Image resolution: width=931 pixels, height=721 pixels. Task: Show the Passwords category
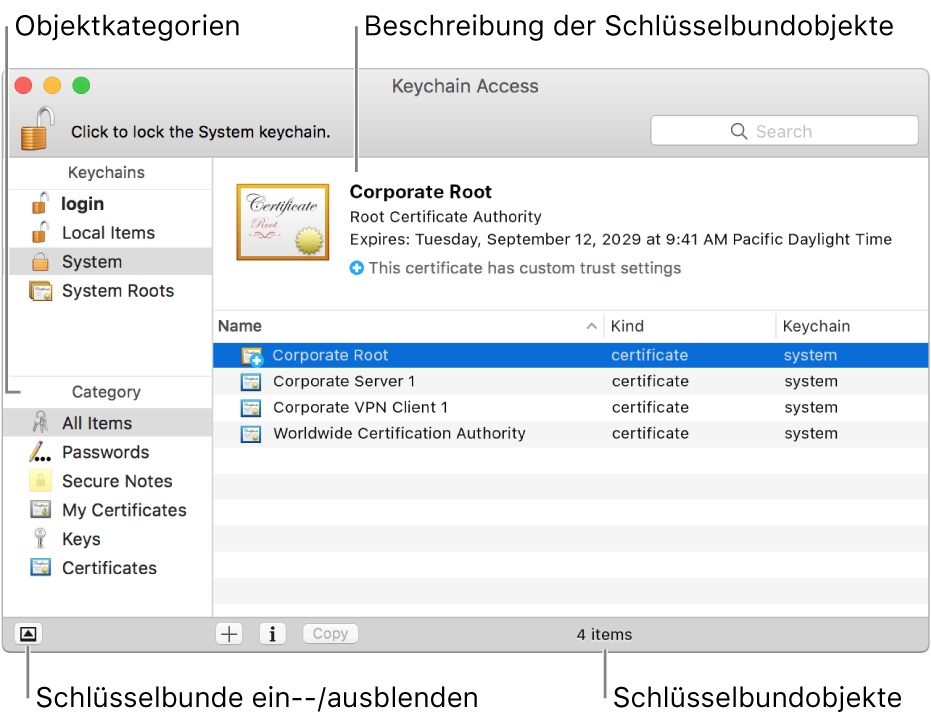click(108, 452)
